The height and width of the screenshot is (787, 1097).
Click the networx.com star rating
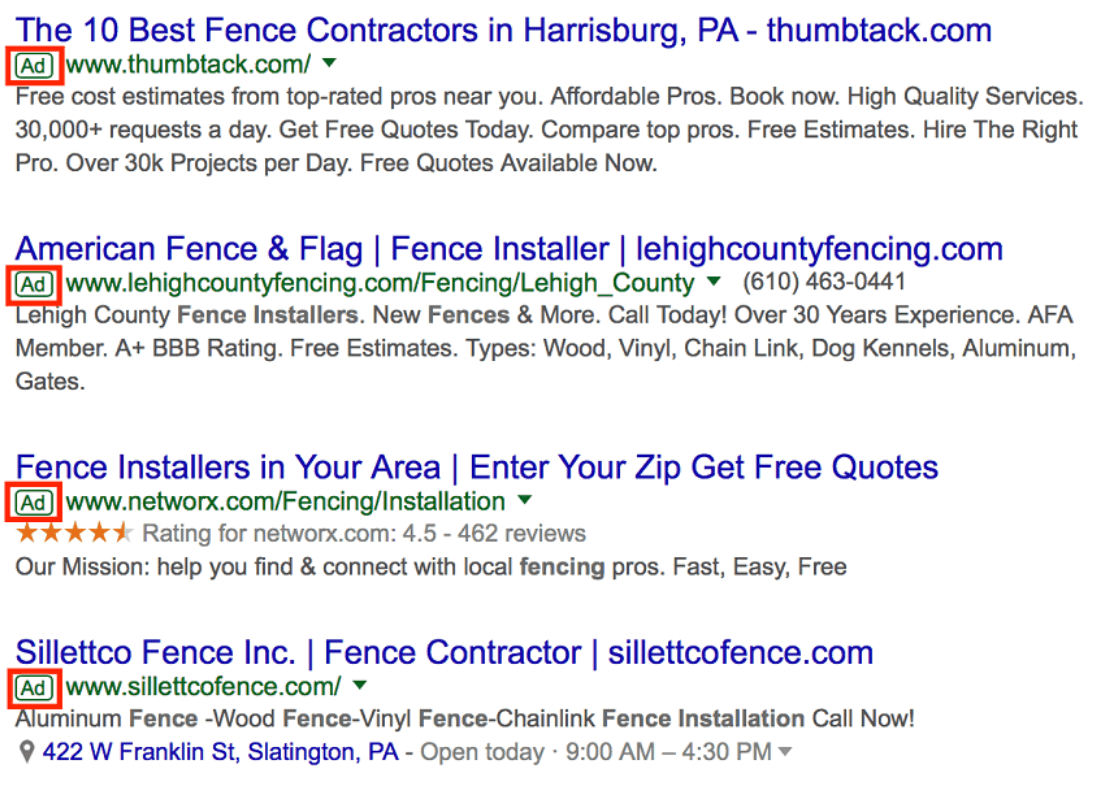point(74,533)
